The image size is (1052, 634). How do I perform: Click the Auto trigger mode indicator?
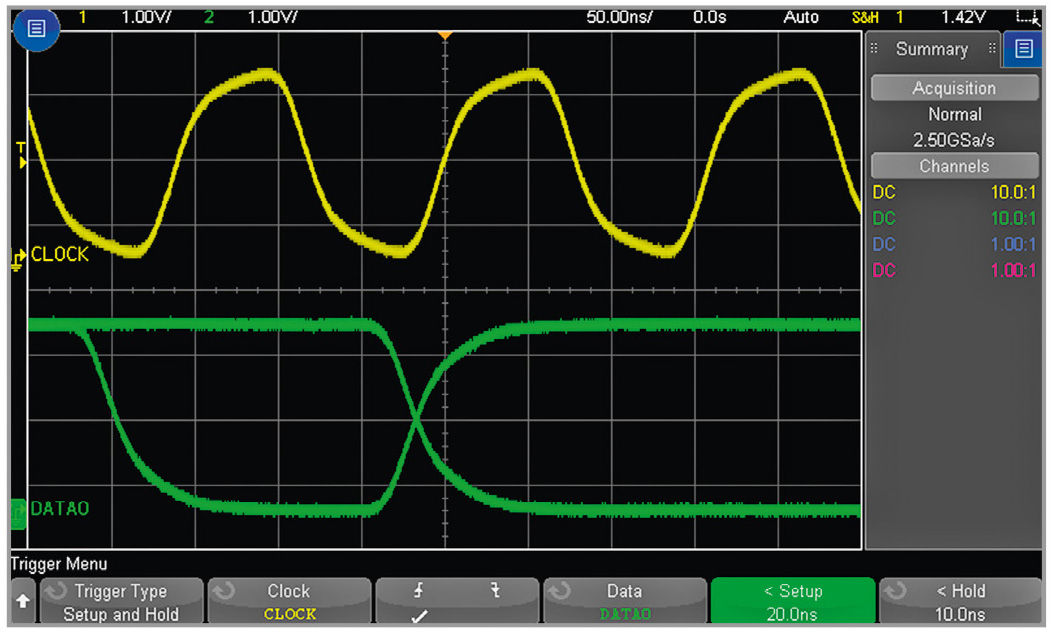801,17
